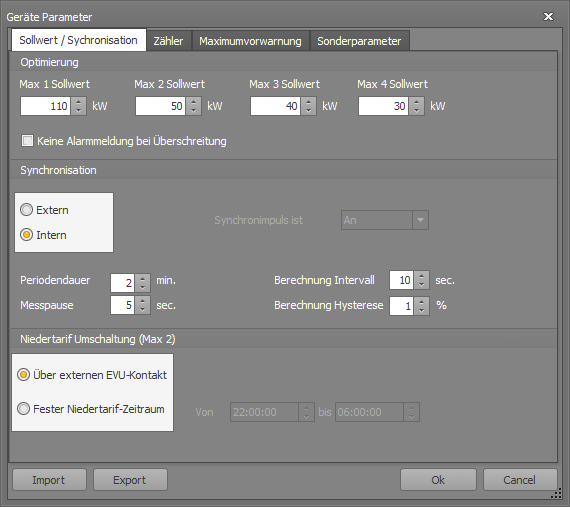Image resolution: width=570 pixels, height=507 pixels.
Task: Click the Periodendauer minutes field
Action: coord(123,283)
